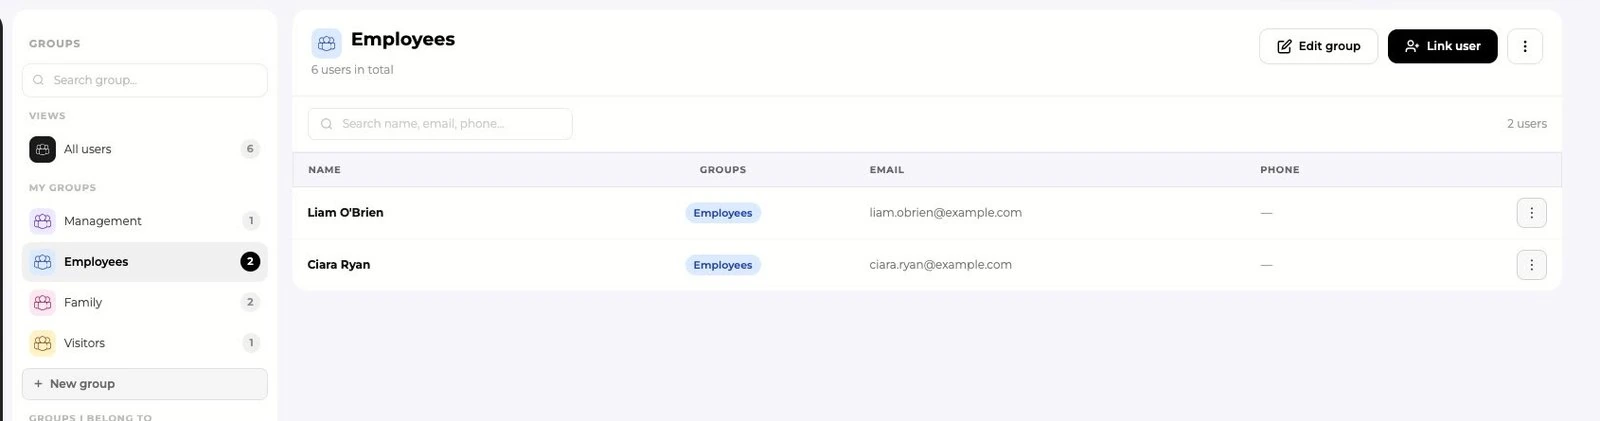This screenshot has height=421, width=1600.
Task: Click the All users count badge 6
Action: [250, 149]
